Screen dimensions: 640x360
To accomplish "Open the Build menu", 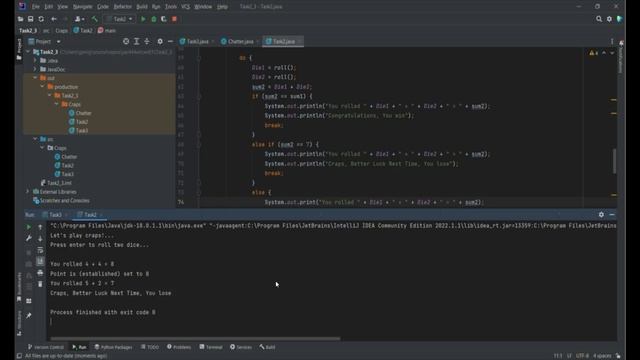I will click(x=142, y=7).
